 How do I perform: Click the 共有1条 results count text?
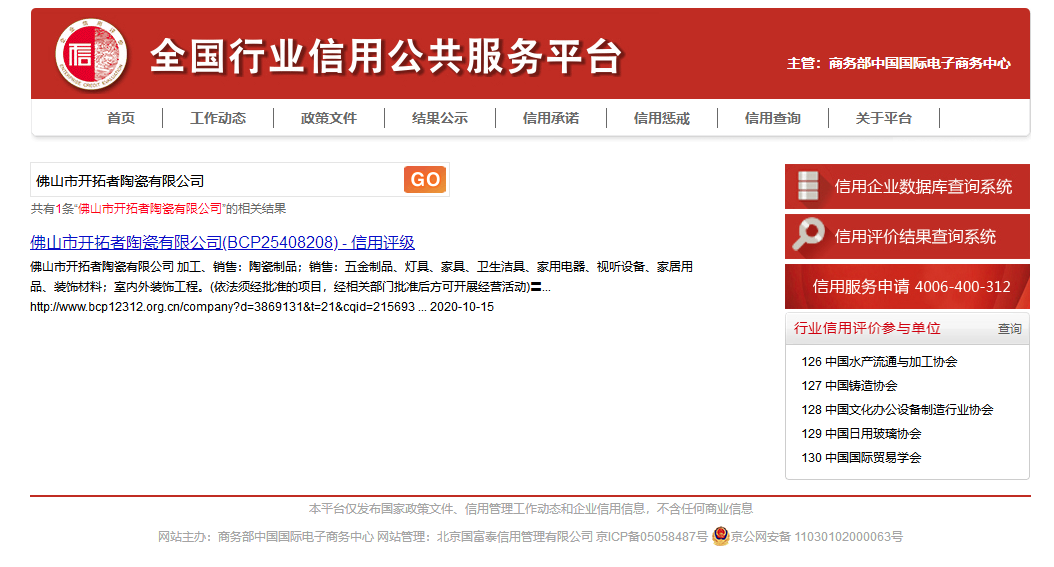tap(158, 208)
